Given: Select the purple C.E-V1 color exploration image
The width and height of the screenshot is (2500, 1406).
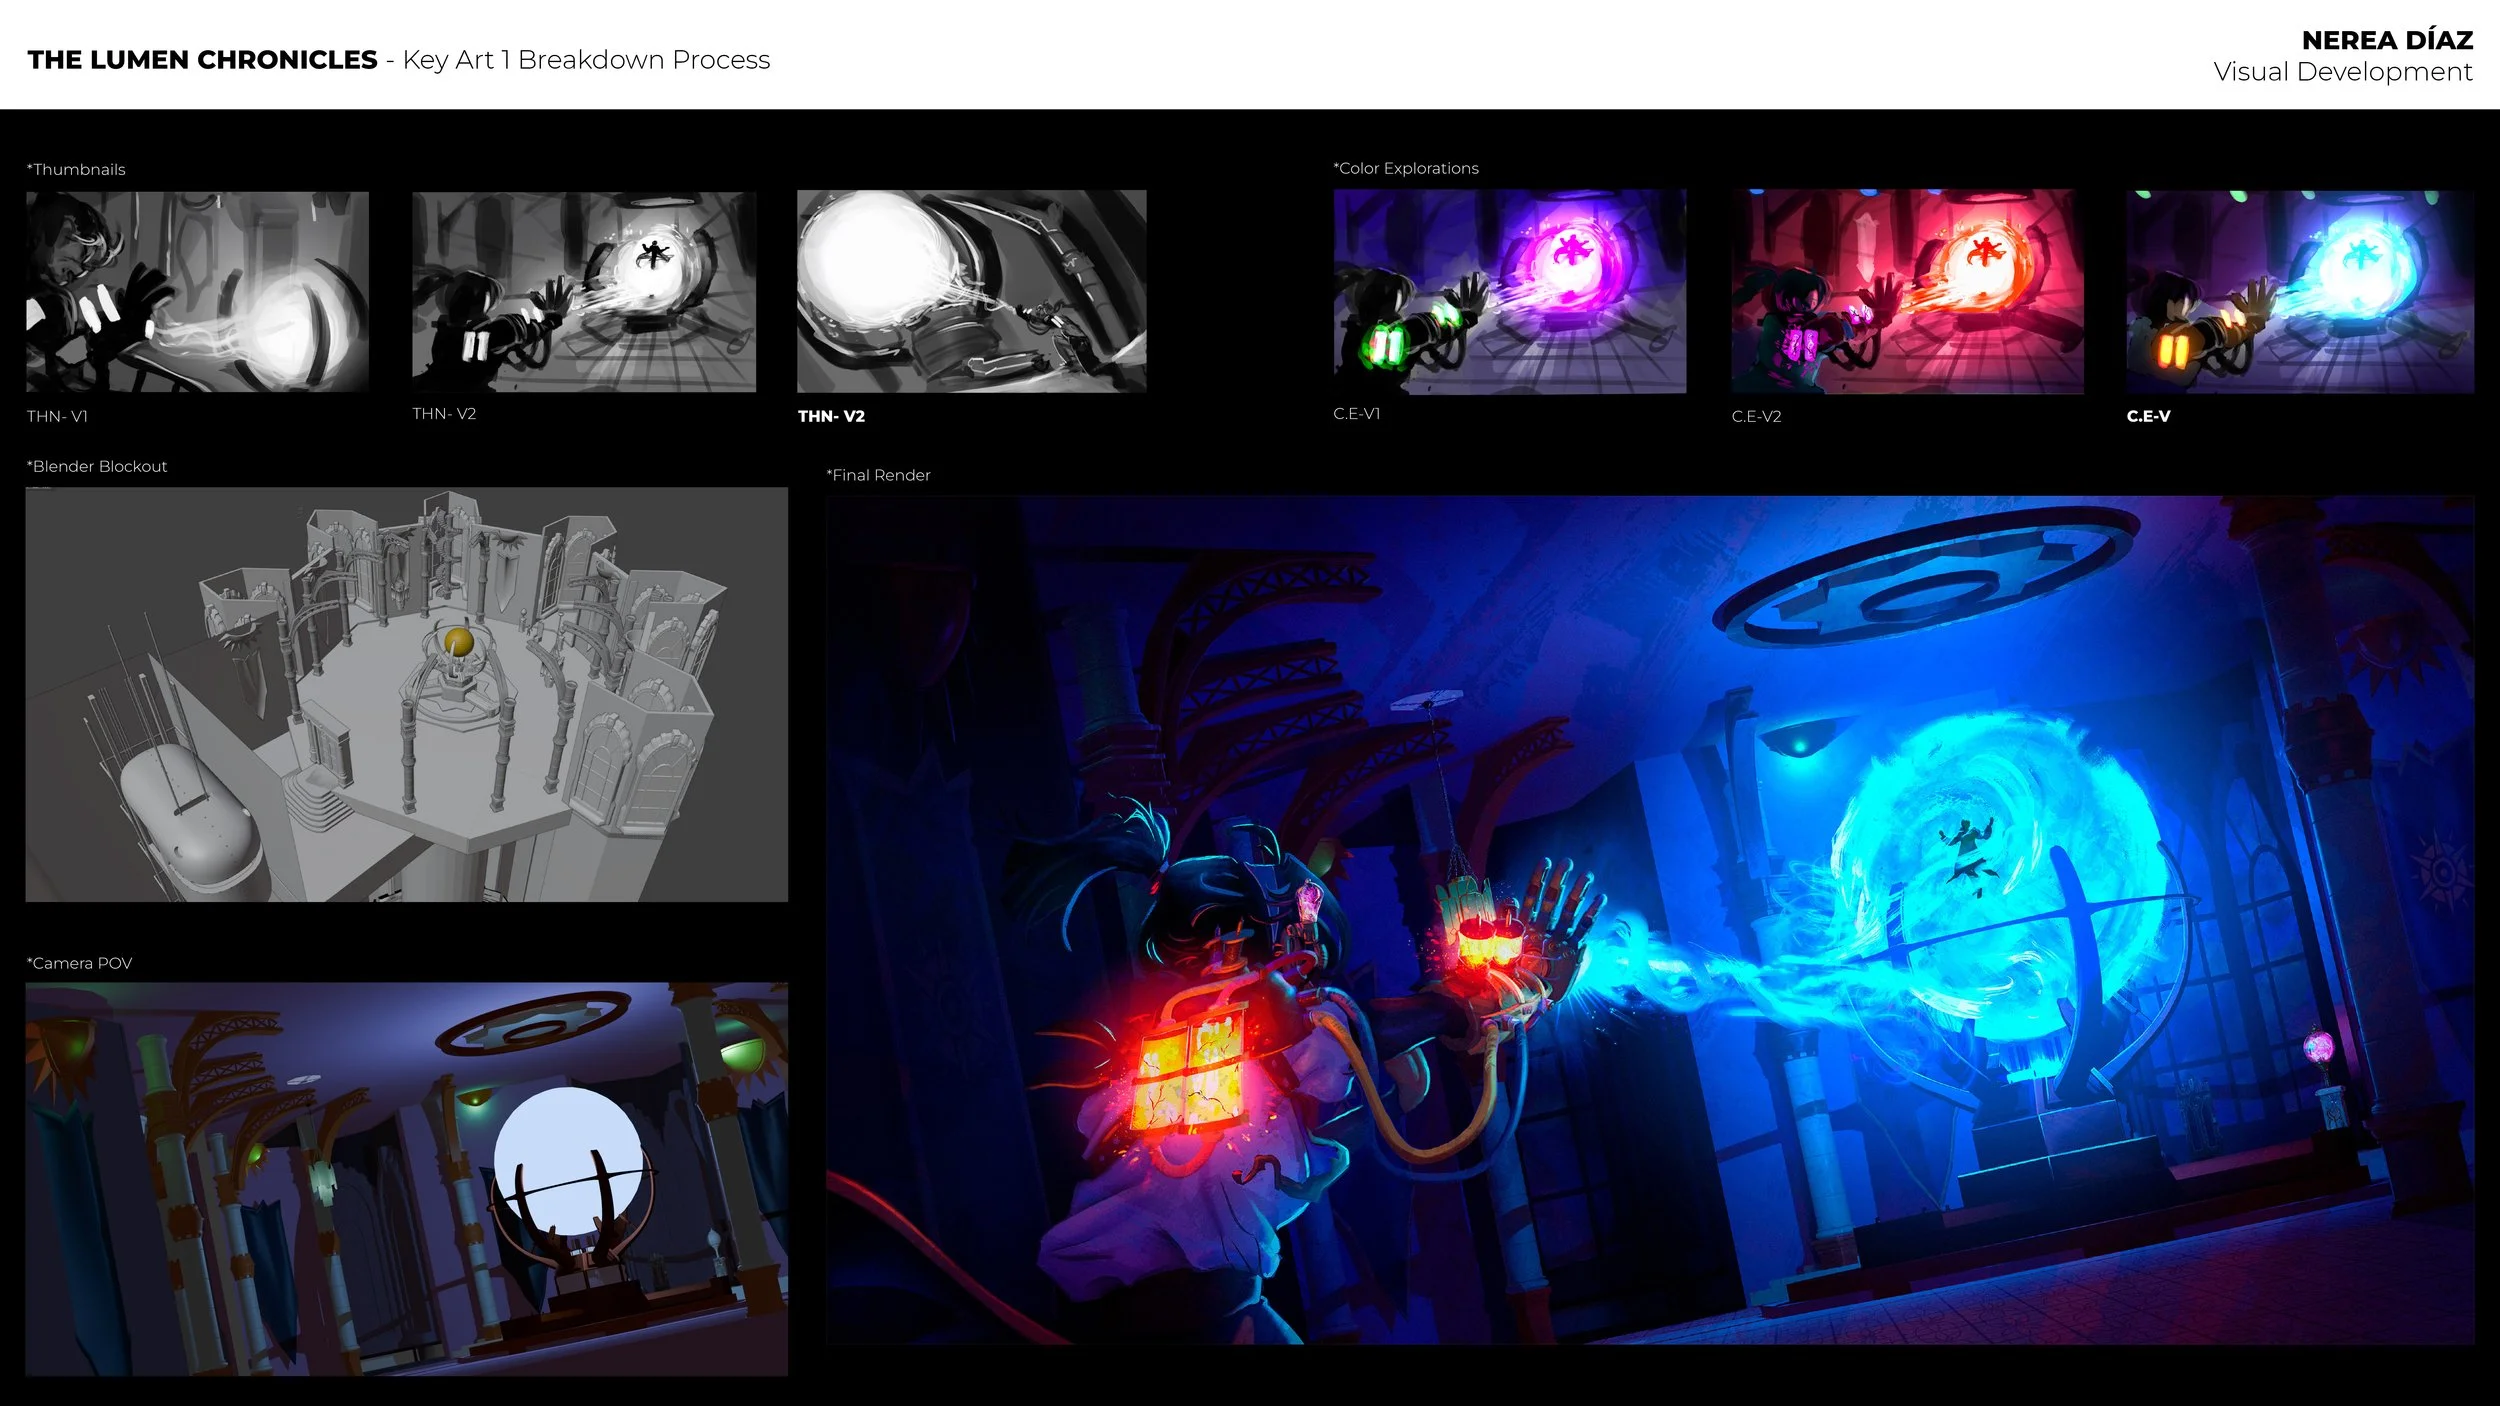Looking at the screenshot, I should click(x=1510, y=291).
